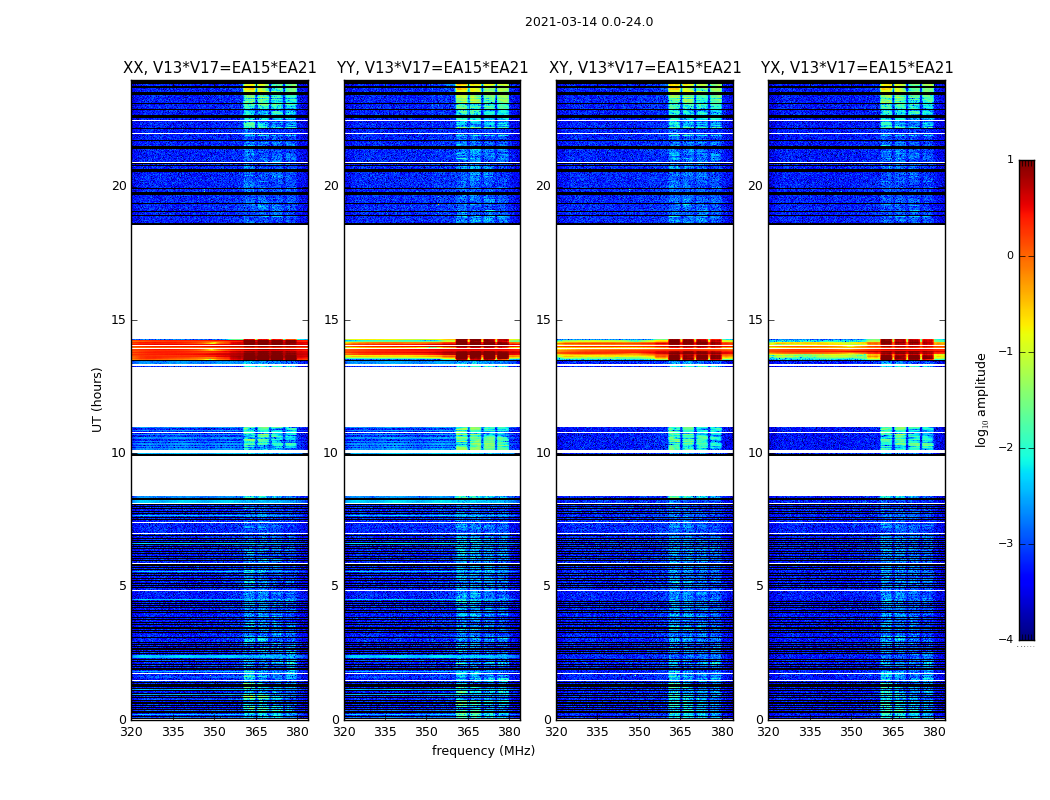Click the XX polarization panel title

click(220, 68)
